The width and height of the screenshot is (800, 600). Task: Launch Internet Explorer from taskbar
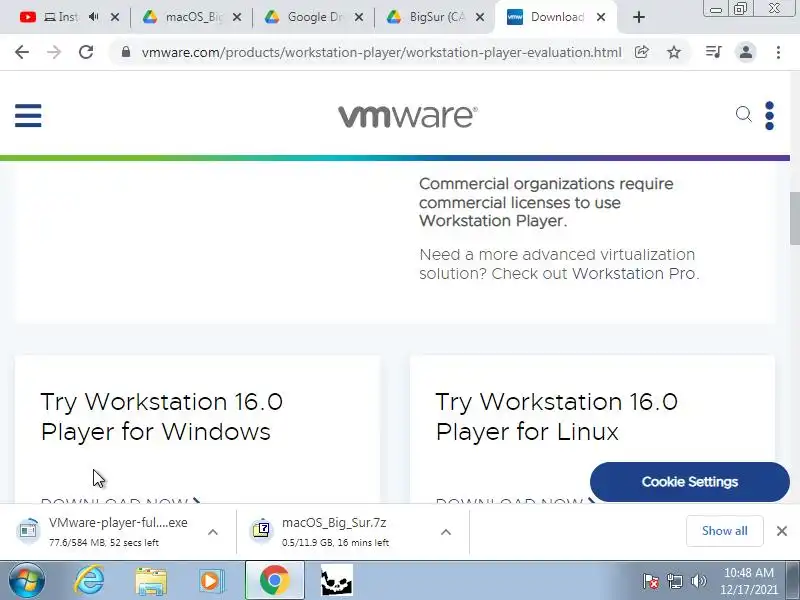point(89,580)
